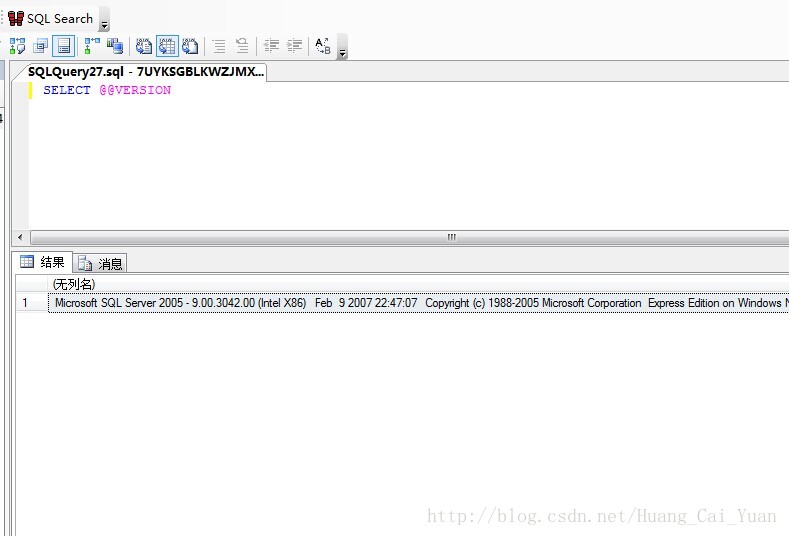This screenshot has height=536, width=789.
Task: Click SELECT @@VERSION query text in editor
Action: coord(107,90)
